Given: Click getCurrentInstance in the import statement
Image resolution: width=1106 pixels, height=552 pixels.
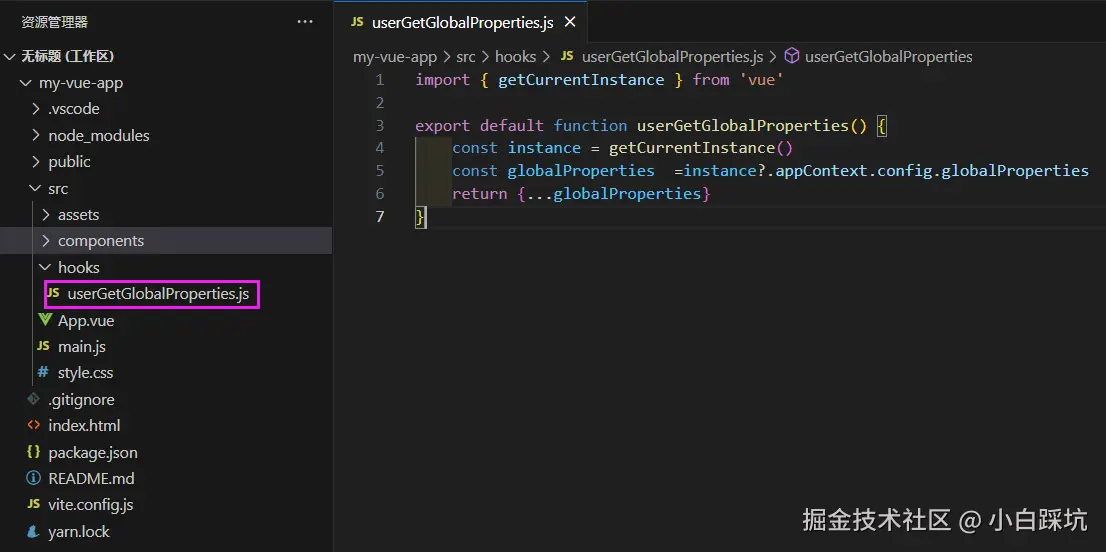Looking at the screenshot, I should [581, 80].
